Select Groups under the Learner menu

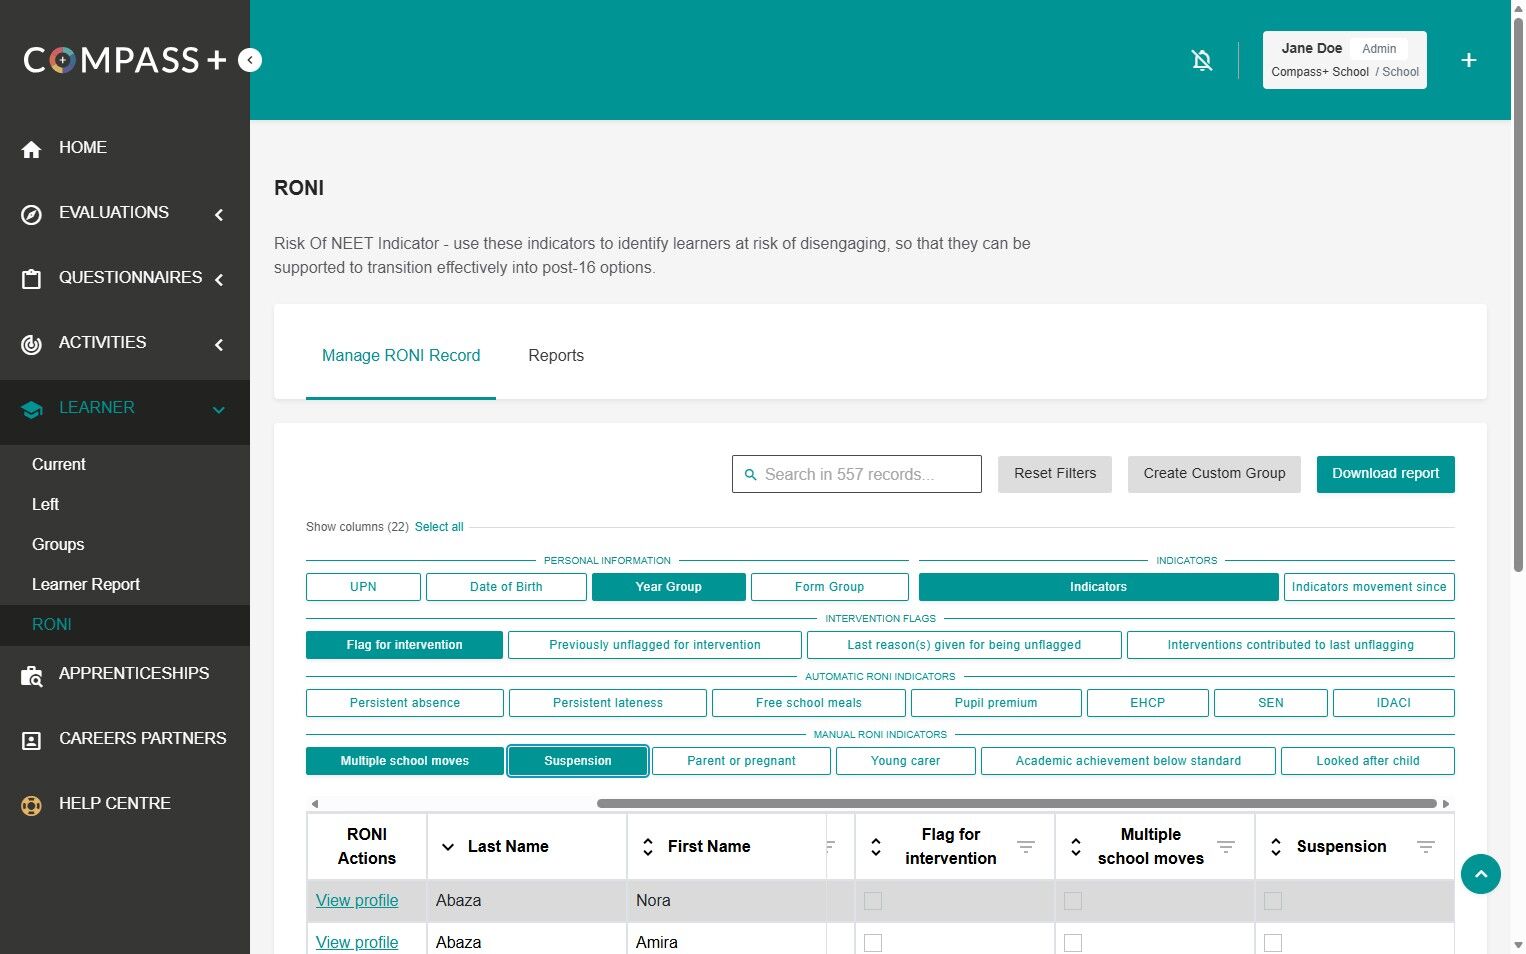[58, 544]
